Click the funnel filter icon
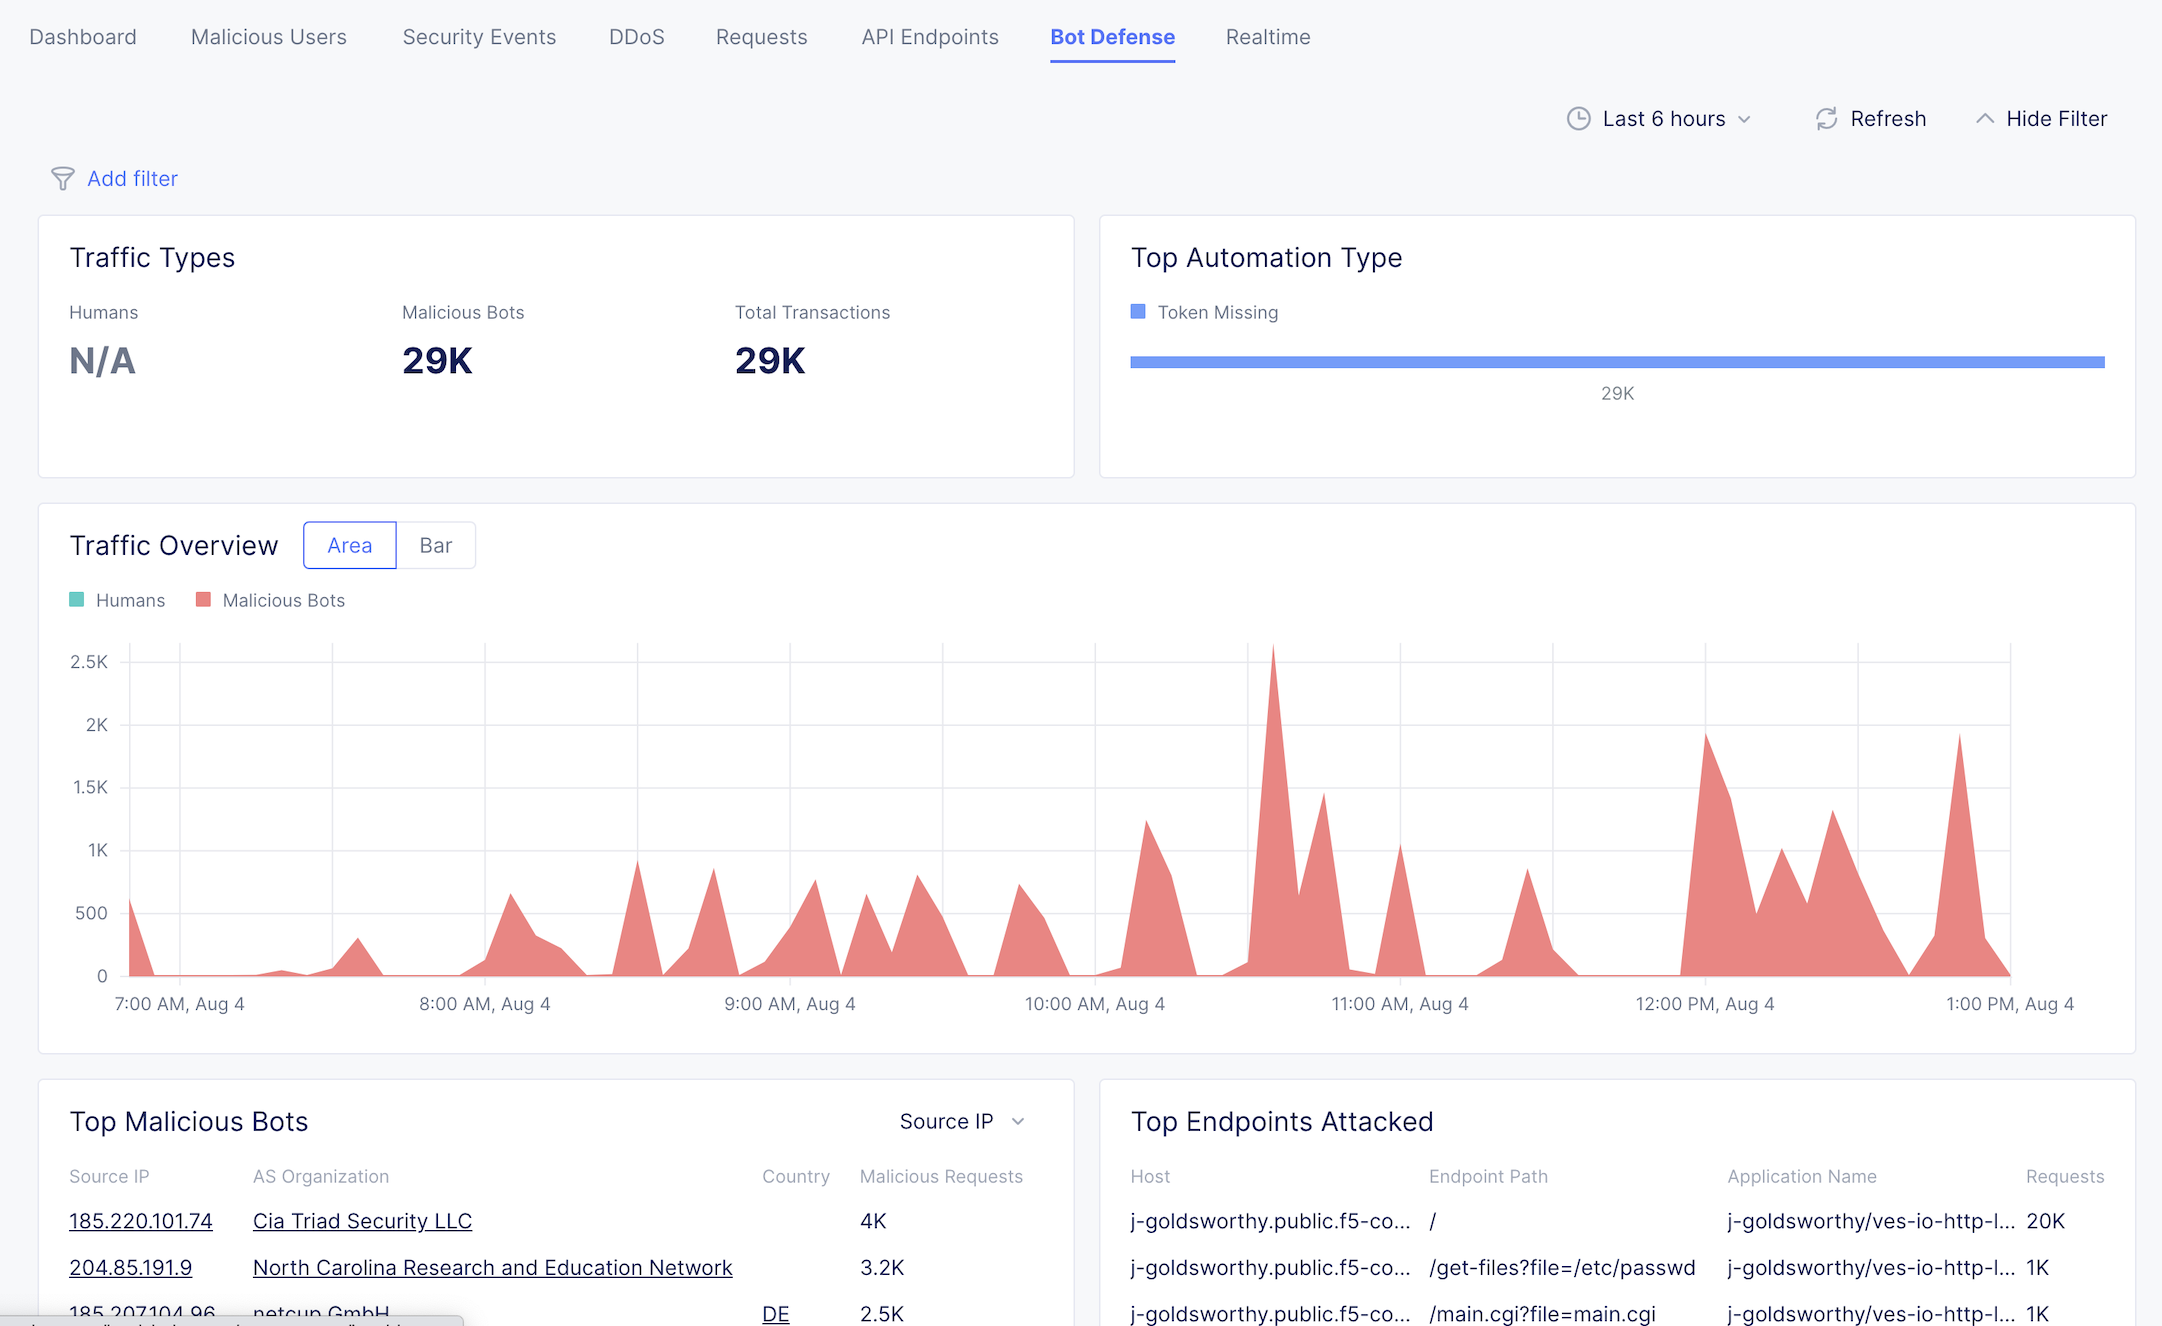 (62, 179)
